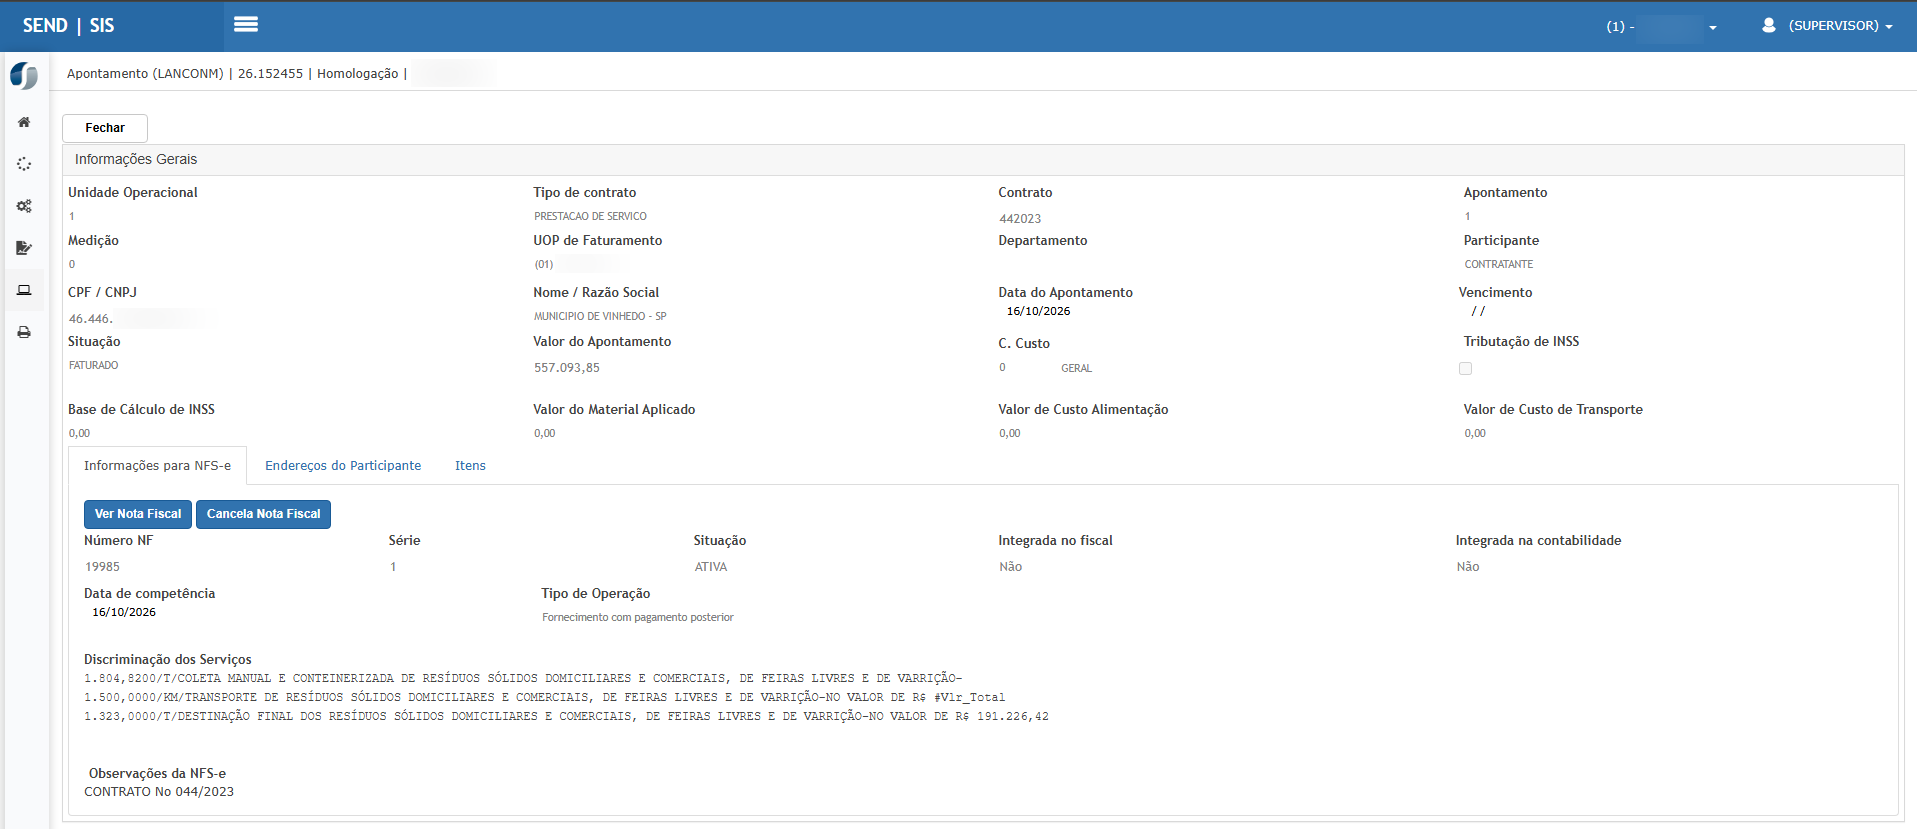Go to the home icon in sidebar
The width and height of the screenshot is (1917, 829).
(24, 122)
